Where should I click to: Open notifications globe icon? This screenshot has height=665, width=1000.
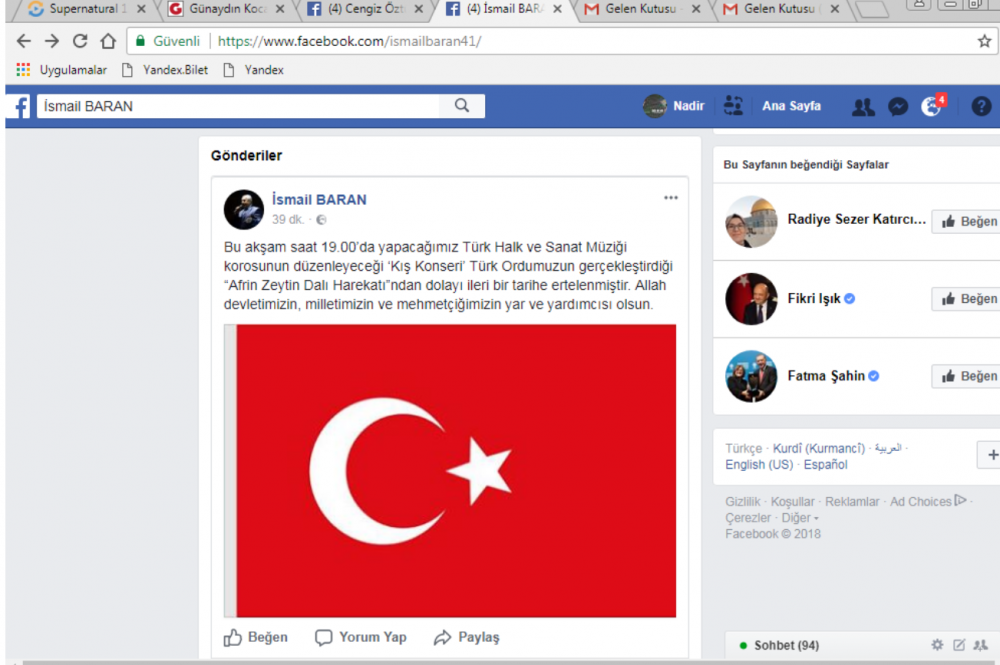tap(932, 107)
